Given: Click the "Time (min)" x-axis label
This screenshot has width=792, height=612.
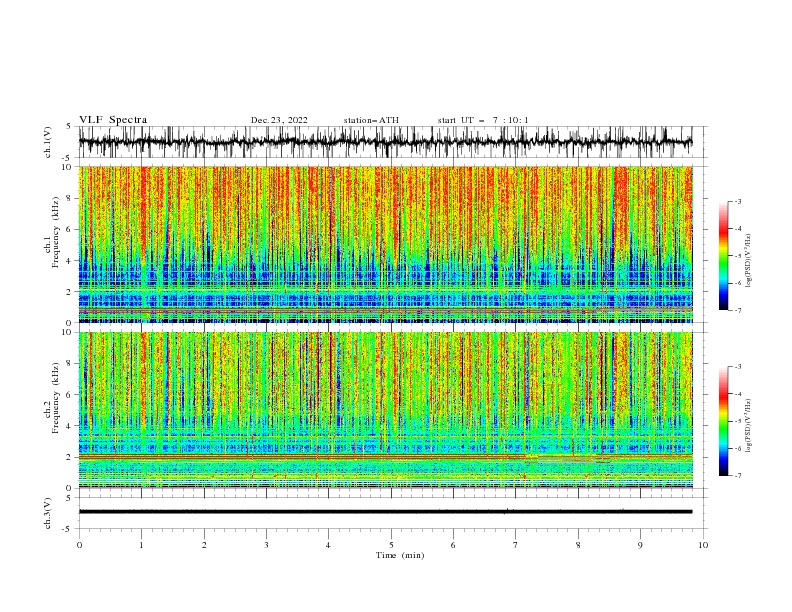Looking at the screenshot, I should point(400,555).
